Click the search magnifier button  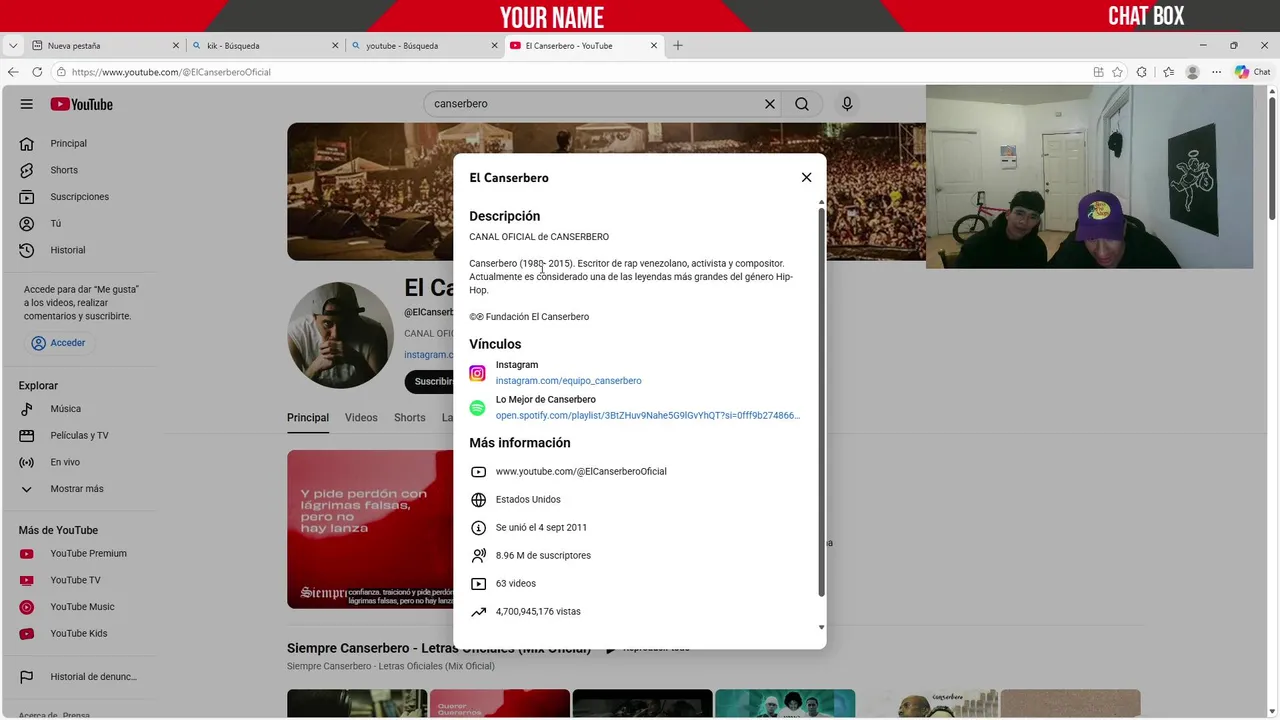(802, 104)
